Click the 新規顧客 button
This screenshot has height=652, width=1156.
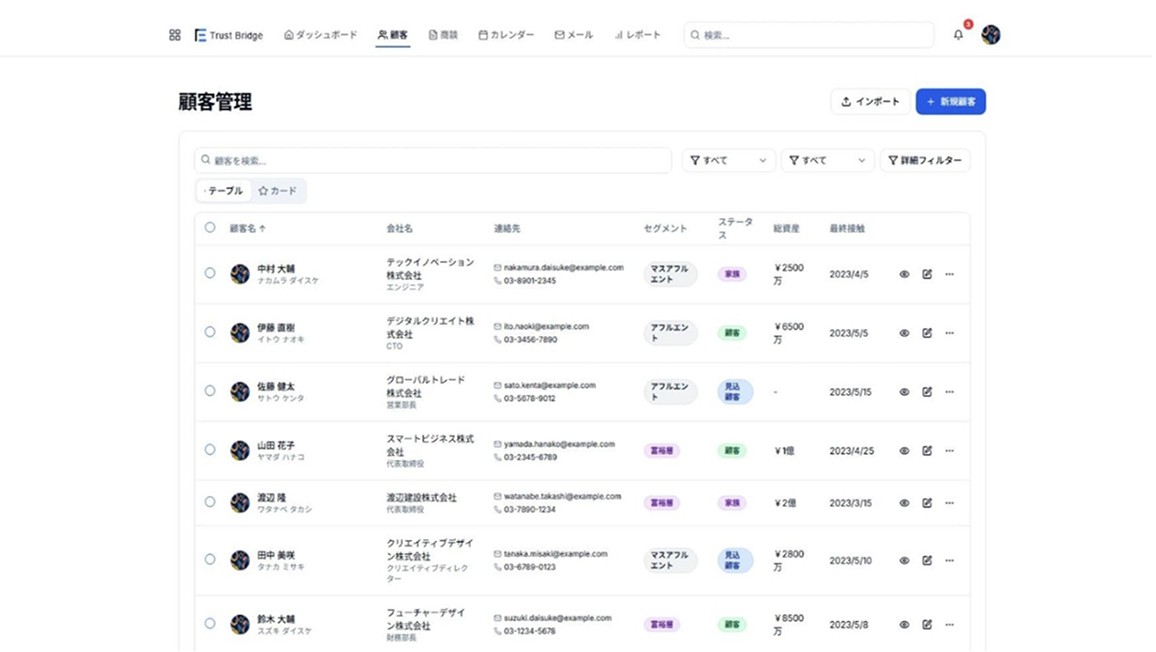(x=950, y=102)
